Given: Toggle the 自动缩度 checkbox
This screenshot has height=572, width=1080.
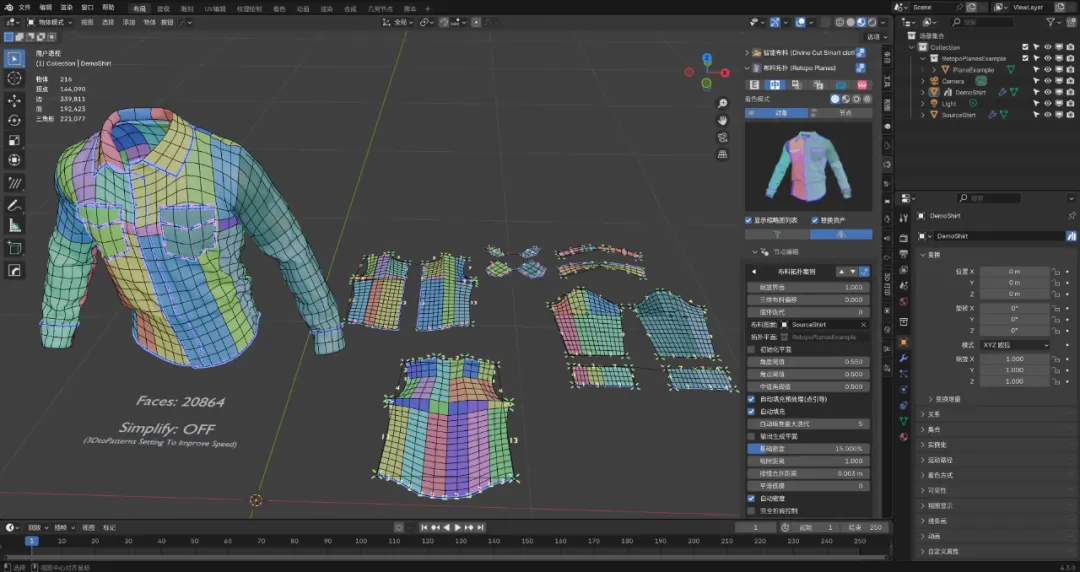Looking at the screenshot, I should (752, 498).
